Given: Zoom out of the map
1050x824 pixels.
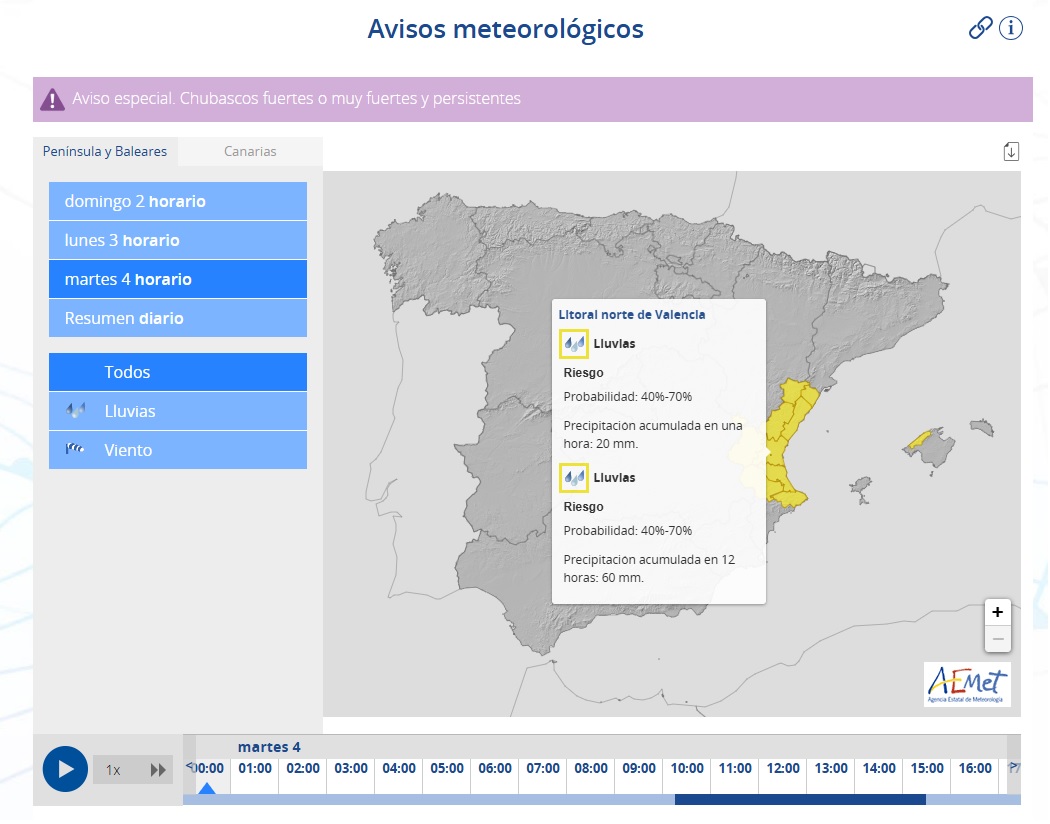Looking at the screenshot, I should click(x=997, y=639).
